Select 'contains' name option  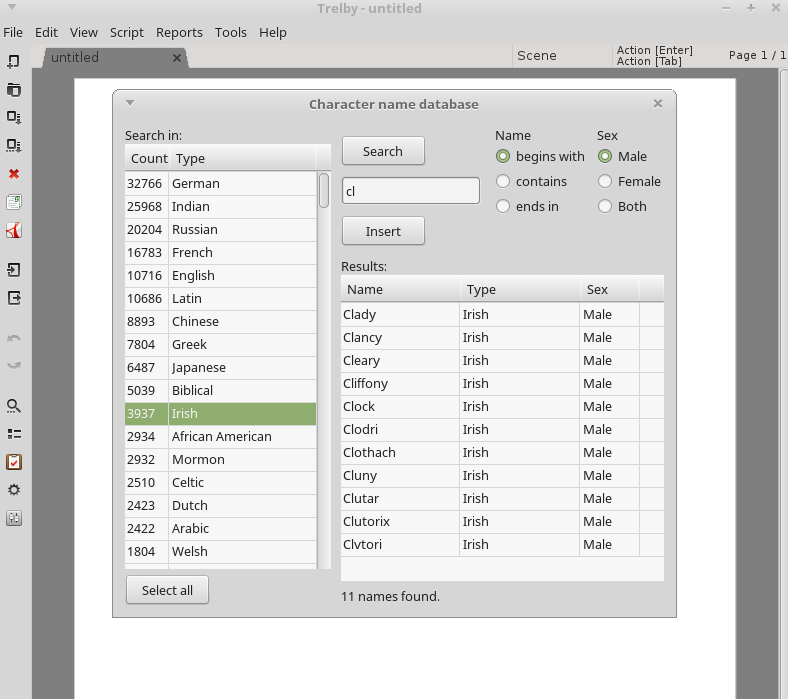pos(531,181)
